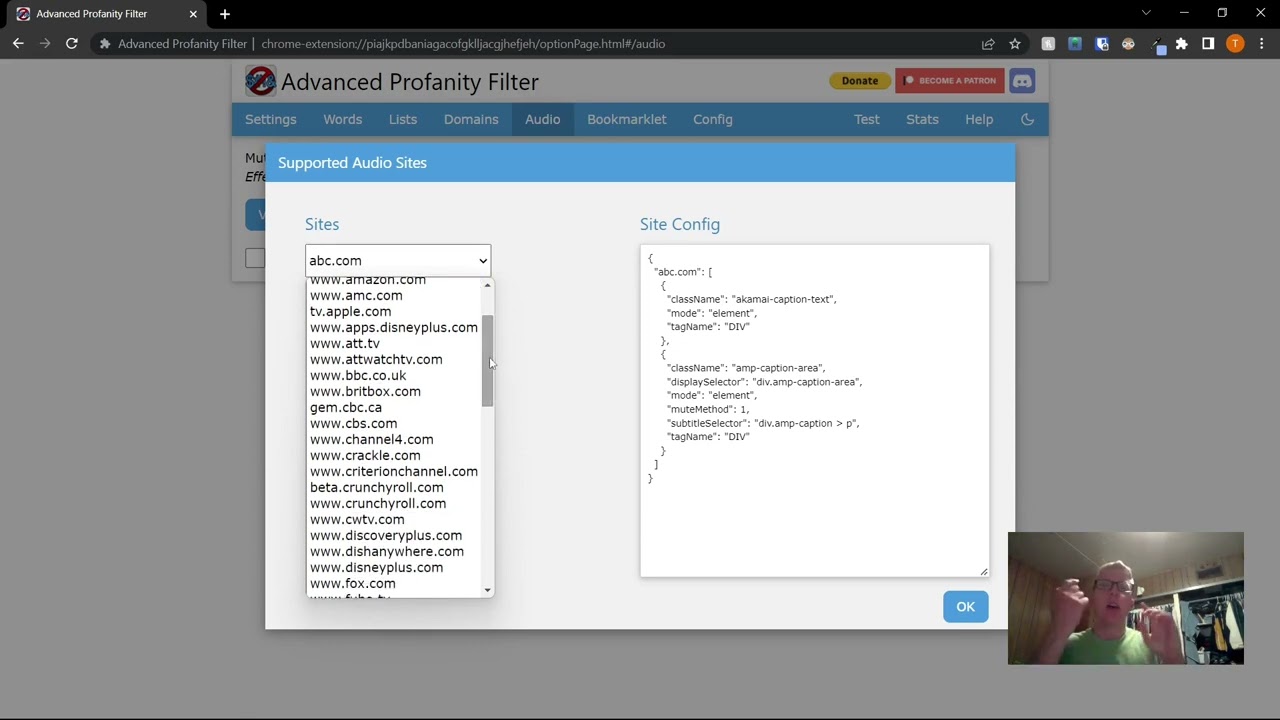Click inside the Site Config text area

tap(815, 411)
